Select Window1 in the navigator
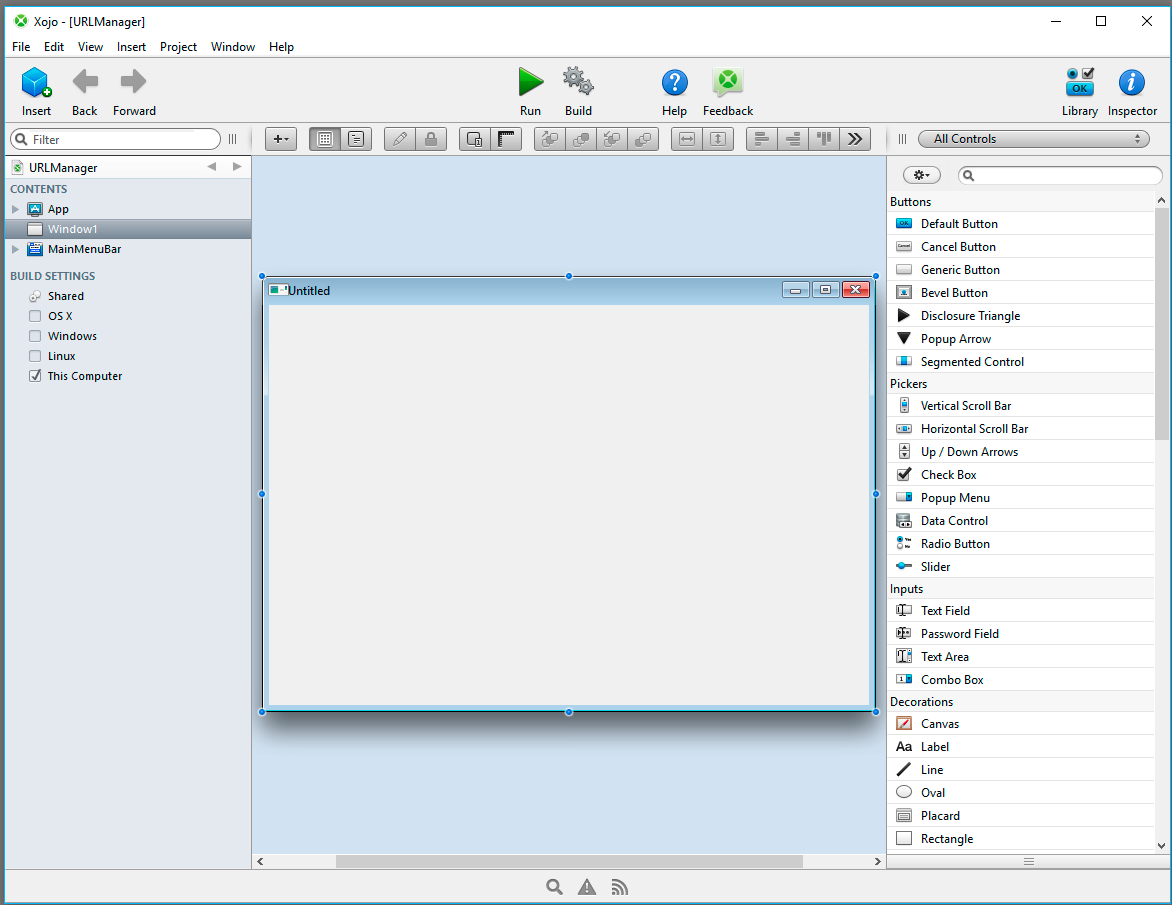 coord(129,229)
